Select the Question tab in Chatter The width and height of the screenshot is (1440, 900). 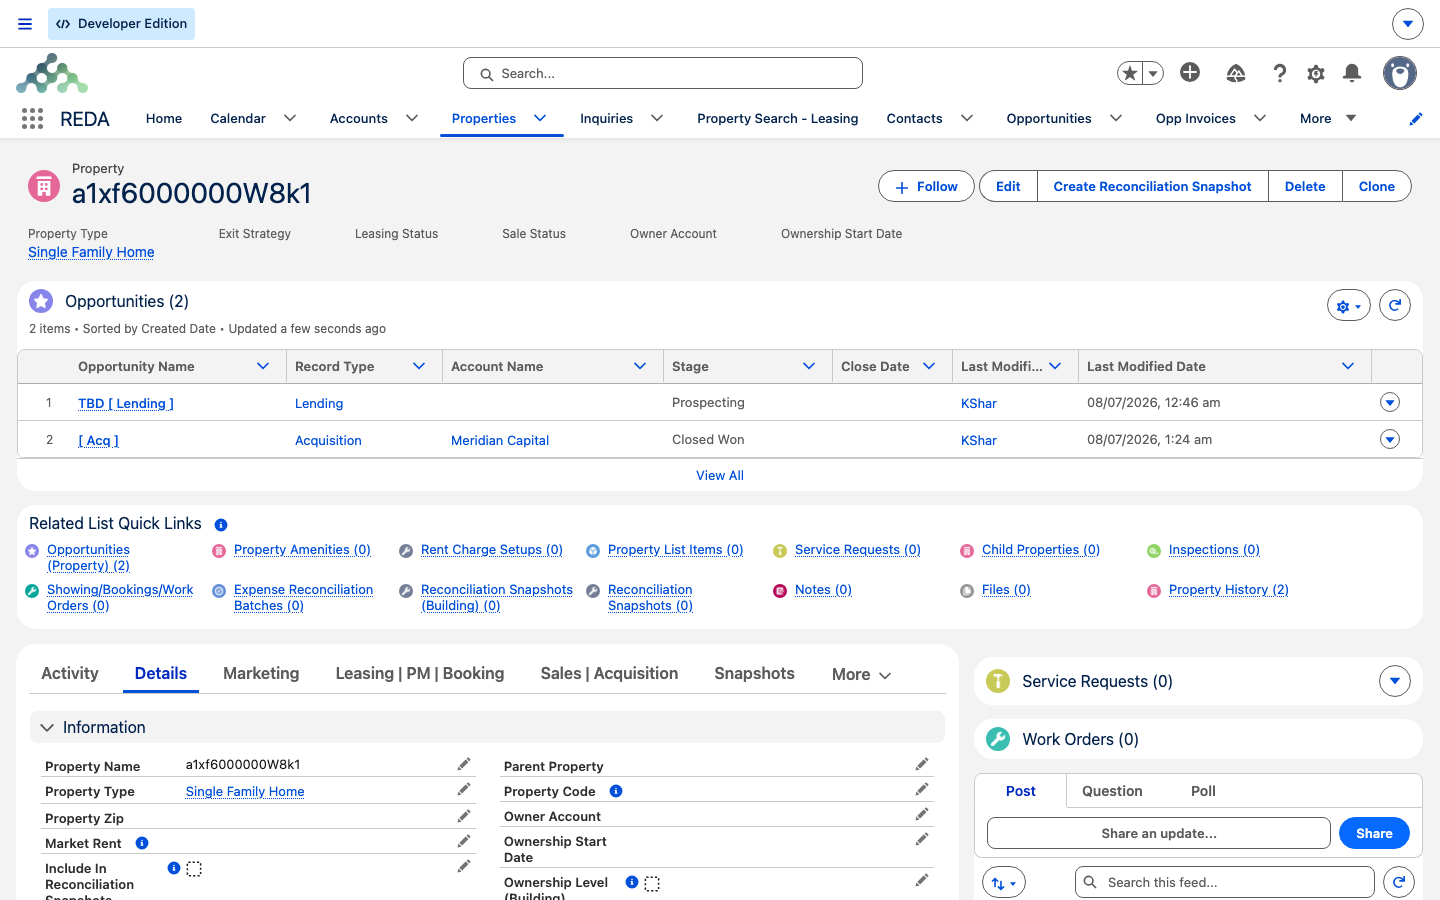tap(1112, 791)
